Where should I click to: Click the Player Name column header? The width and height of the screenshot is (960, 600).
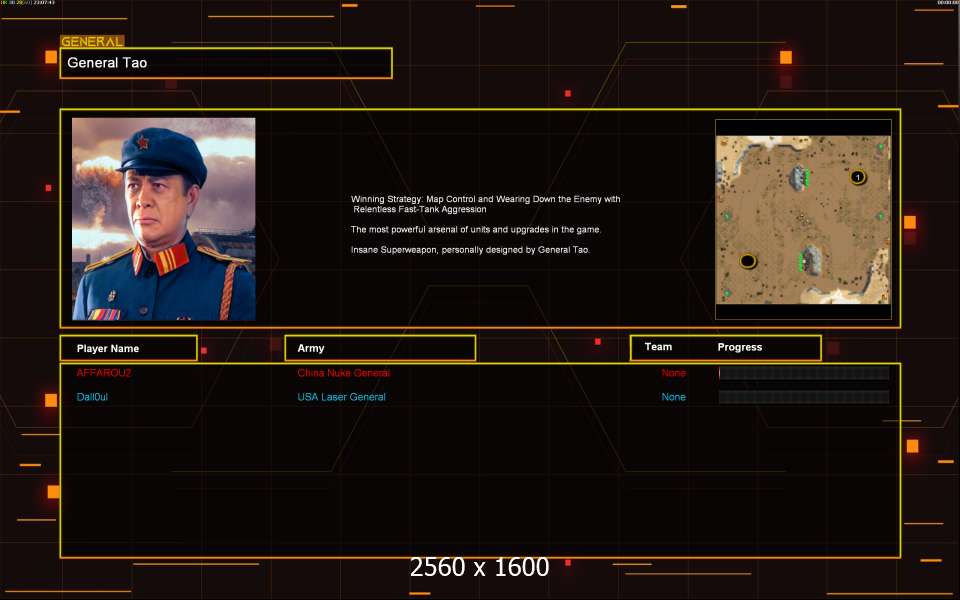(x=129, y=348)
